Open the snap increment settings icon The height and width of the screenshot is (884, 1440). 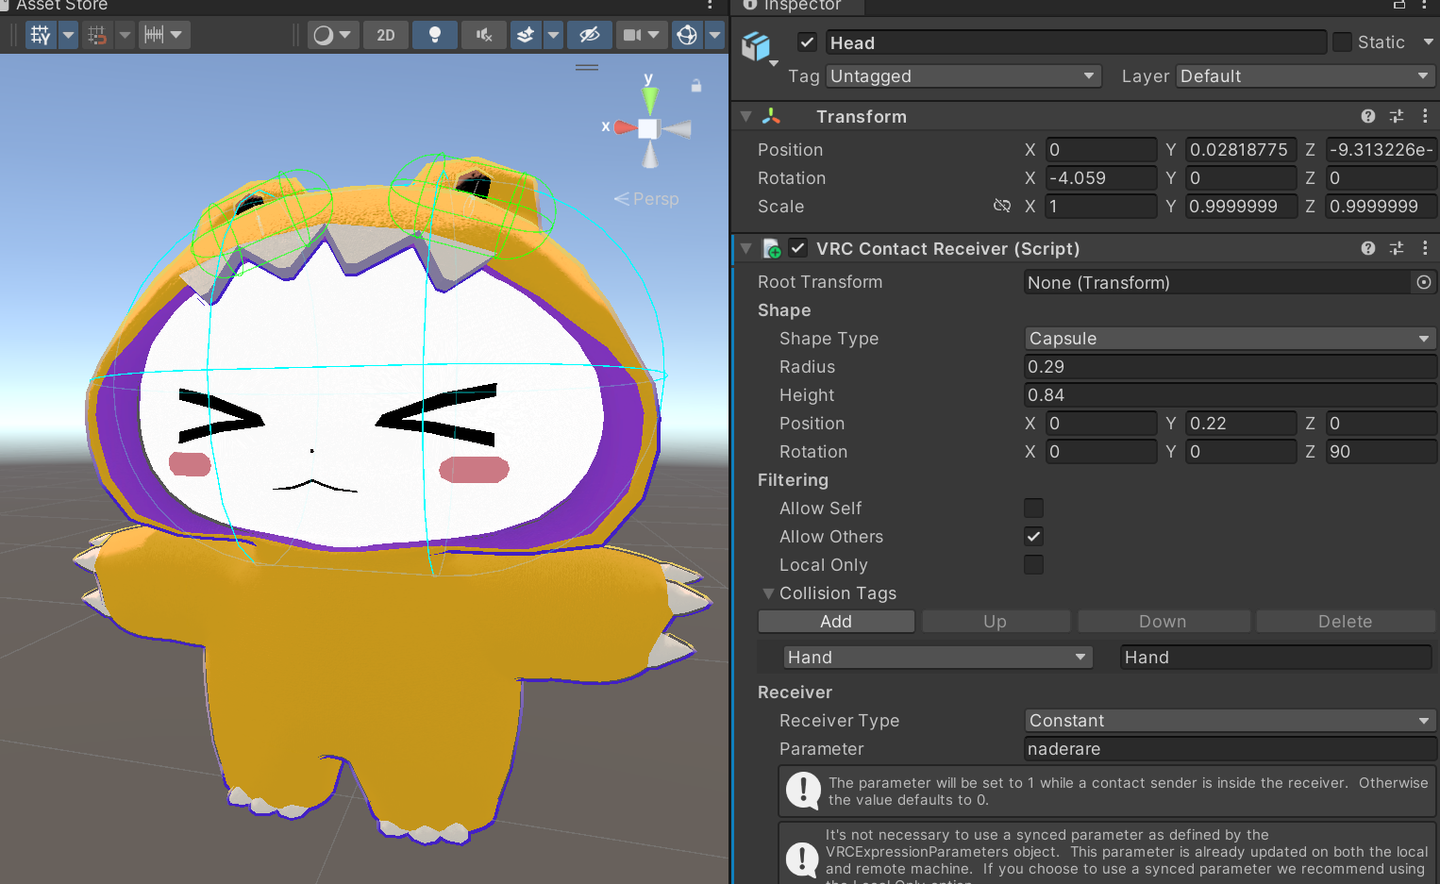click(x=153, y=35)
